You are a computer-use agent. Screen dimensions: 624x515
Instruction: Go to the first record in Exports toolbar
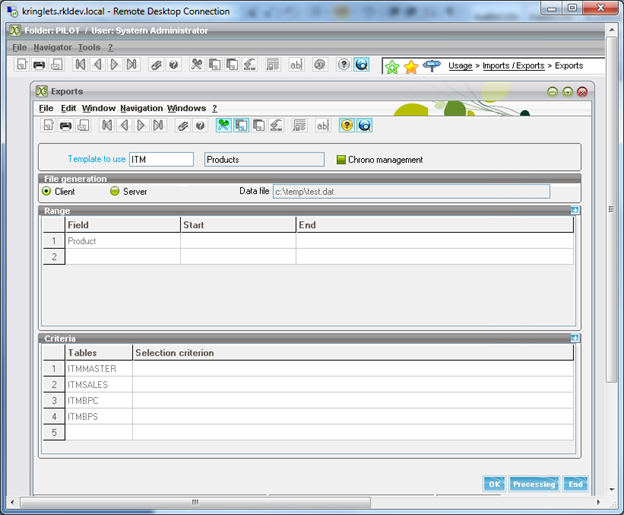click(x=106, y=125)
